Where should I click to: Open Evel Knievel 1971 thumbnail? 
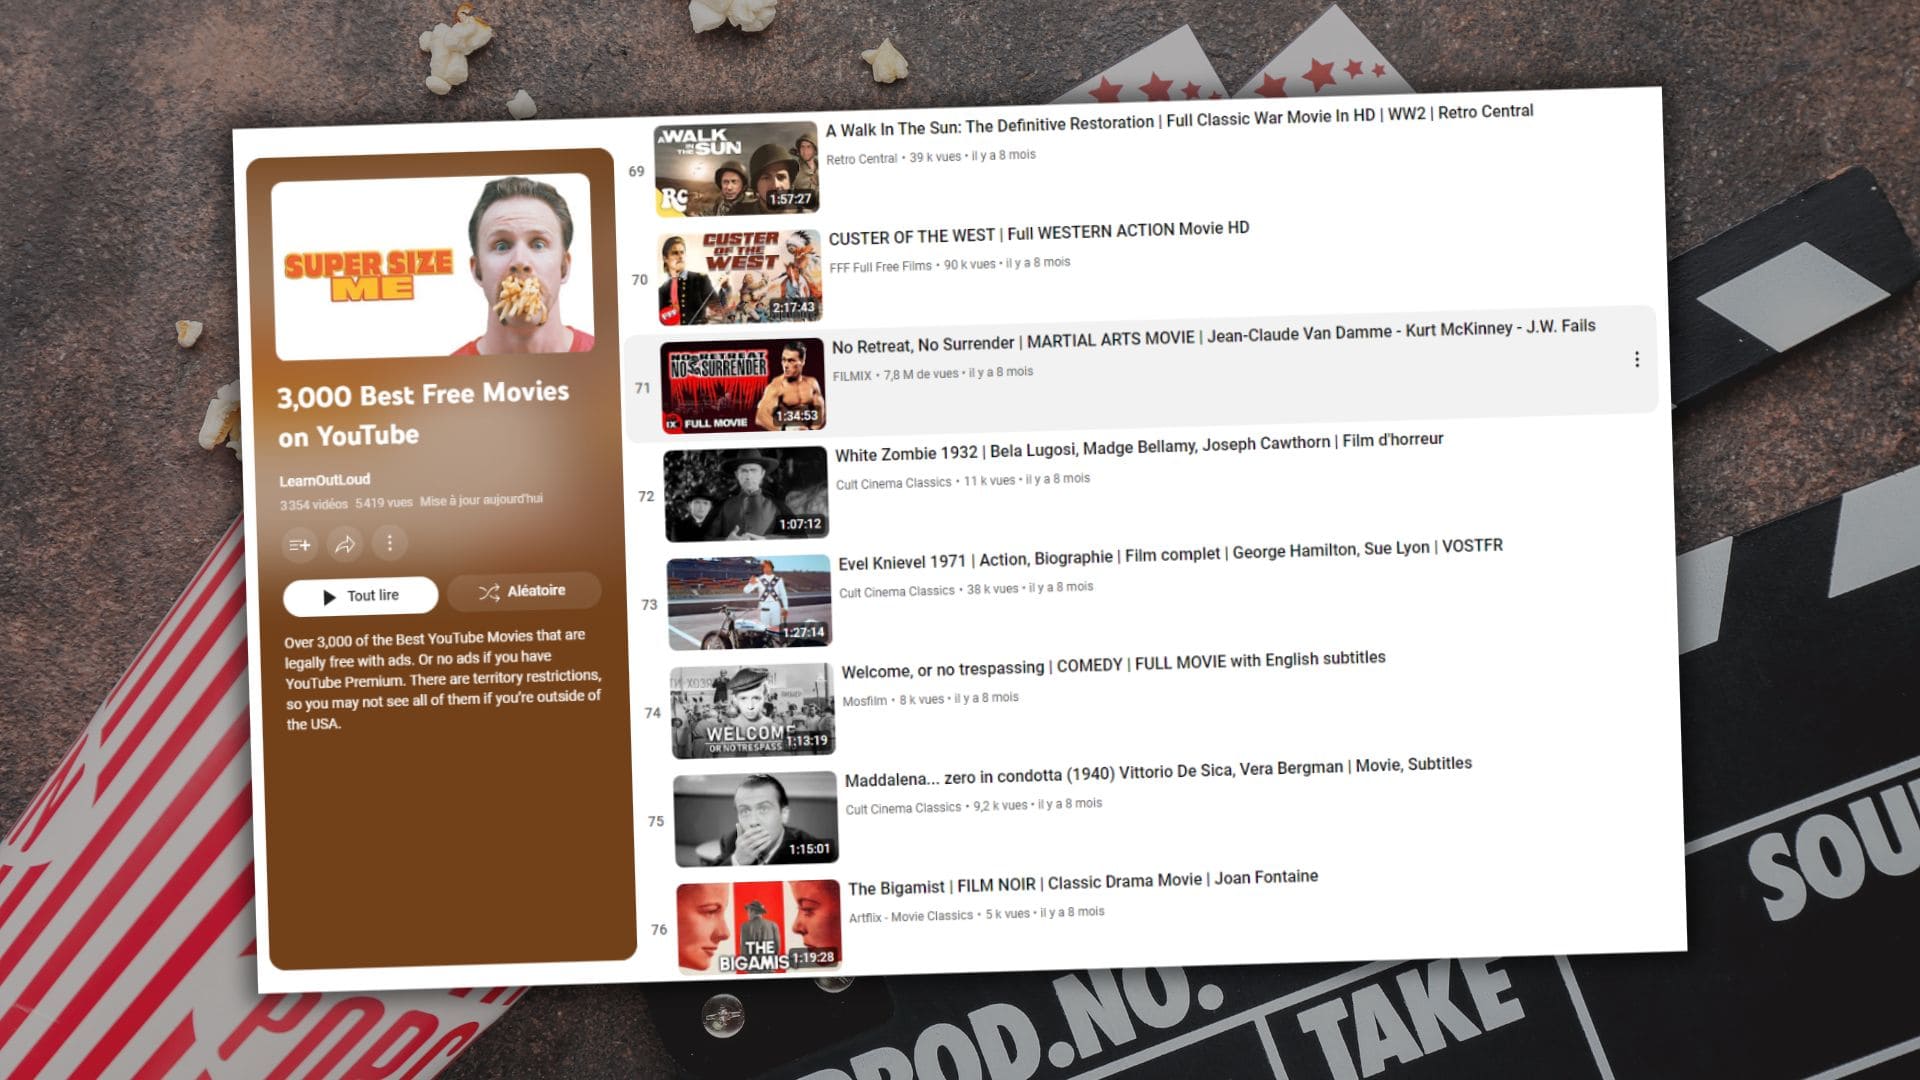point(749,602)
